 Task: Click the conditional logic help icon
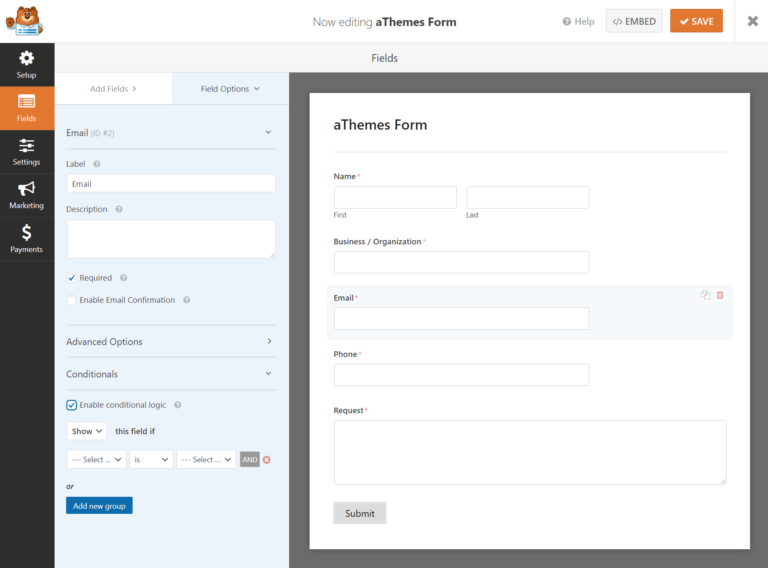(x=178, y=405)
